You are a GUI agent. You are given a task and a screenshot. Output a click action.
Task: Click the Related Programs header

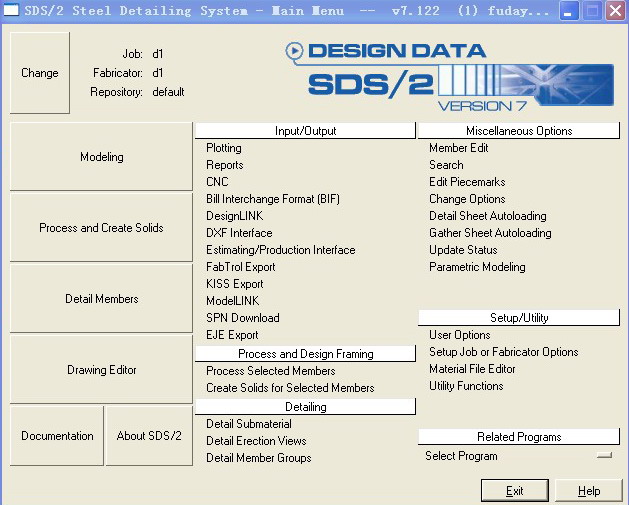pos(519,437)
